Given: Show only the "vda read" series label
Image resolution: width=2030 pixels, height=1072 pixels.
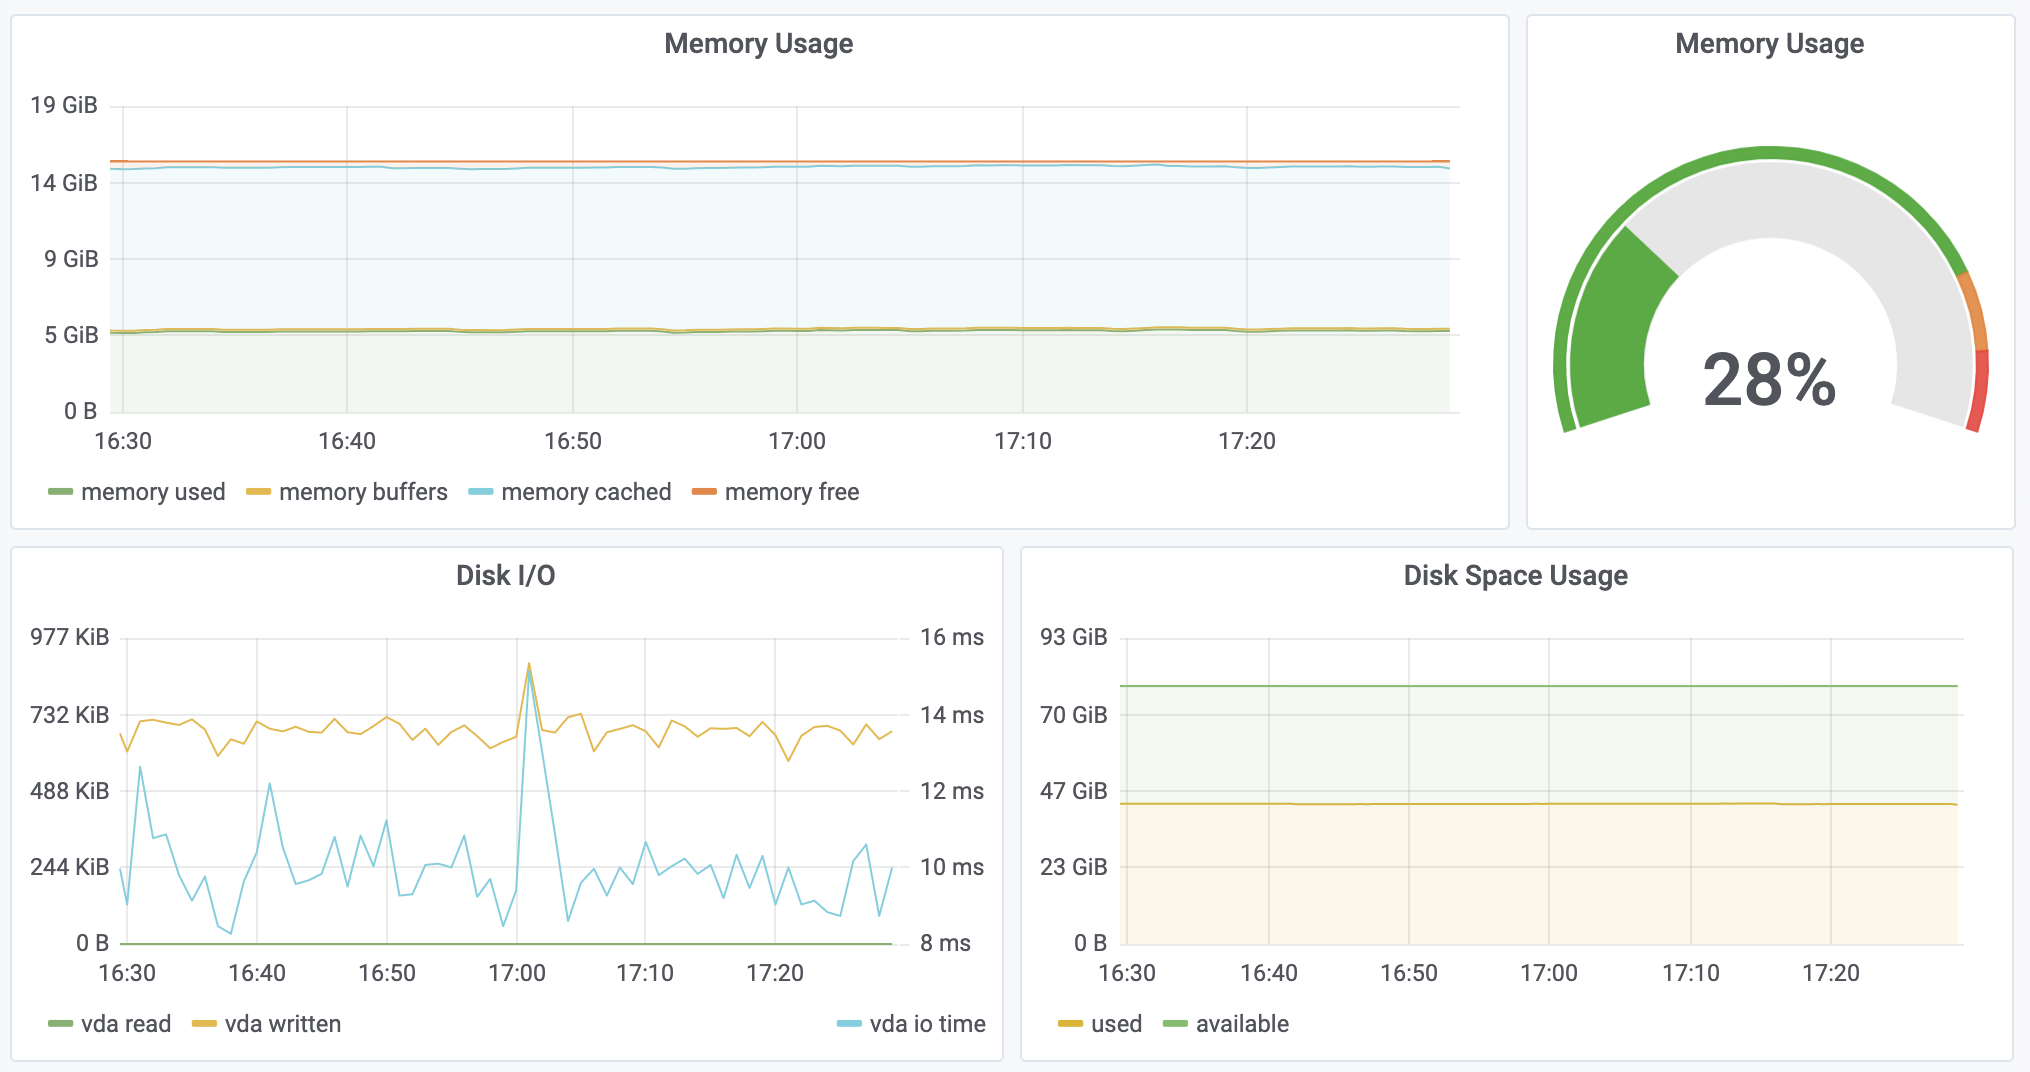Looking at the screenshot, I should (x=126, y=1024).
